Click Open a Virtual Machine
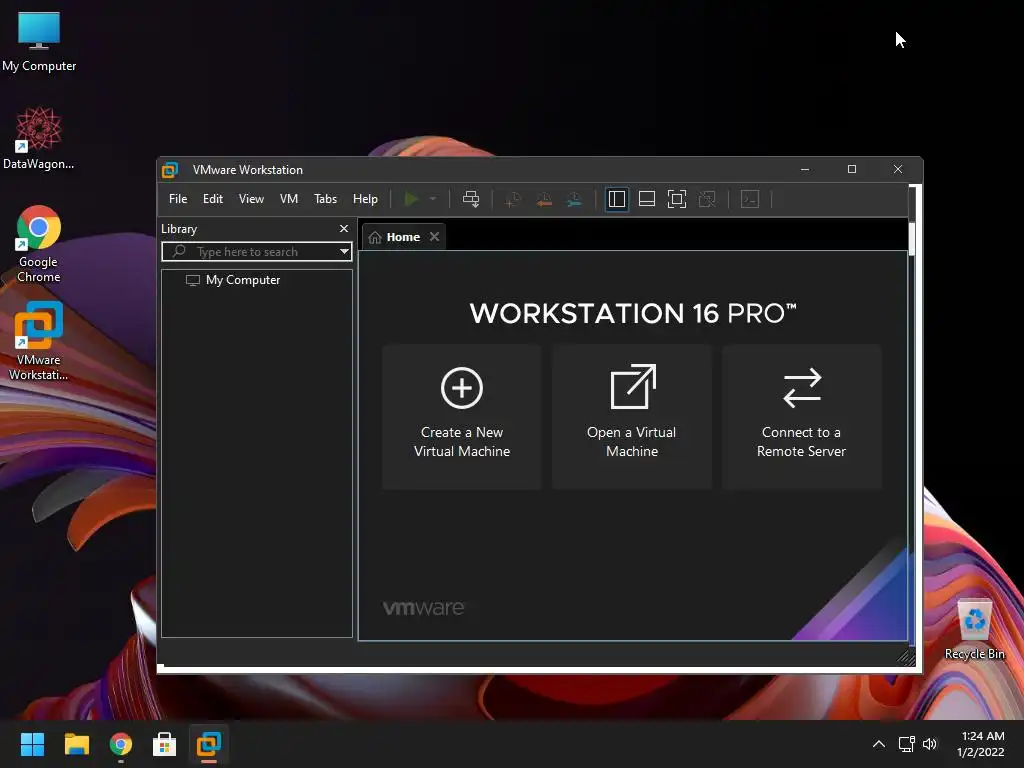The height and width of the screenshot is (768, 1024). (x=632, y=417)
